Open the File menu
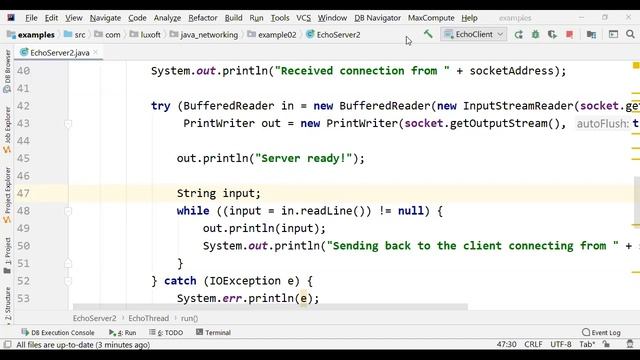 tap(31, 18)
